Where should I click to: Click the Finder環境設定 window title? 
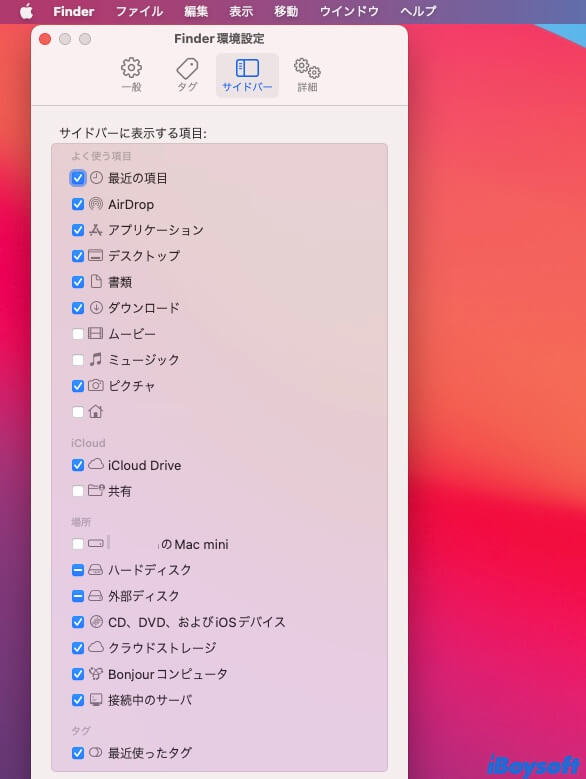pos(219,39)
